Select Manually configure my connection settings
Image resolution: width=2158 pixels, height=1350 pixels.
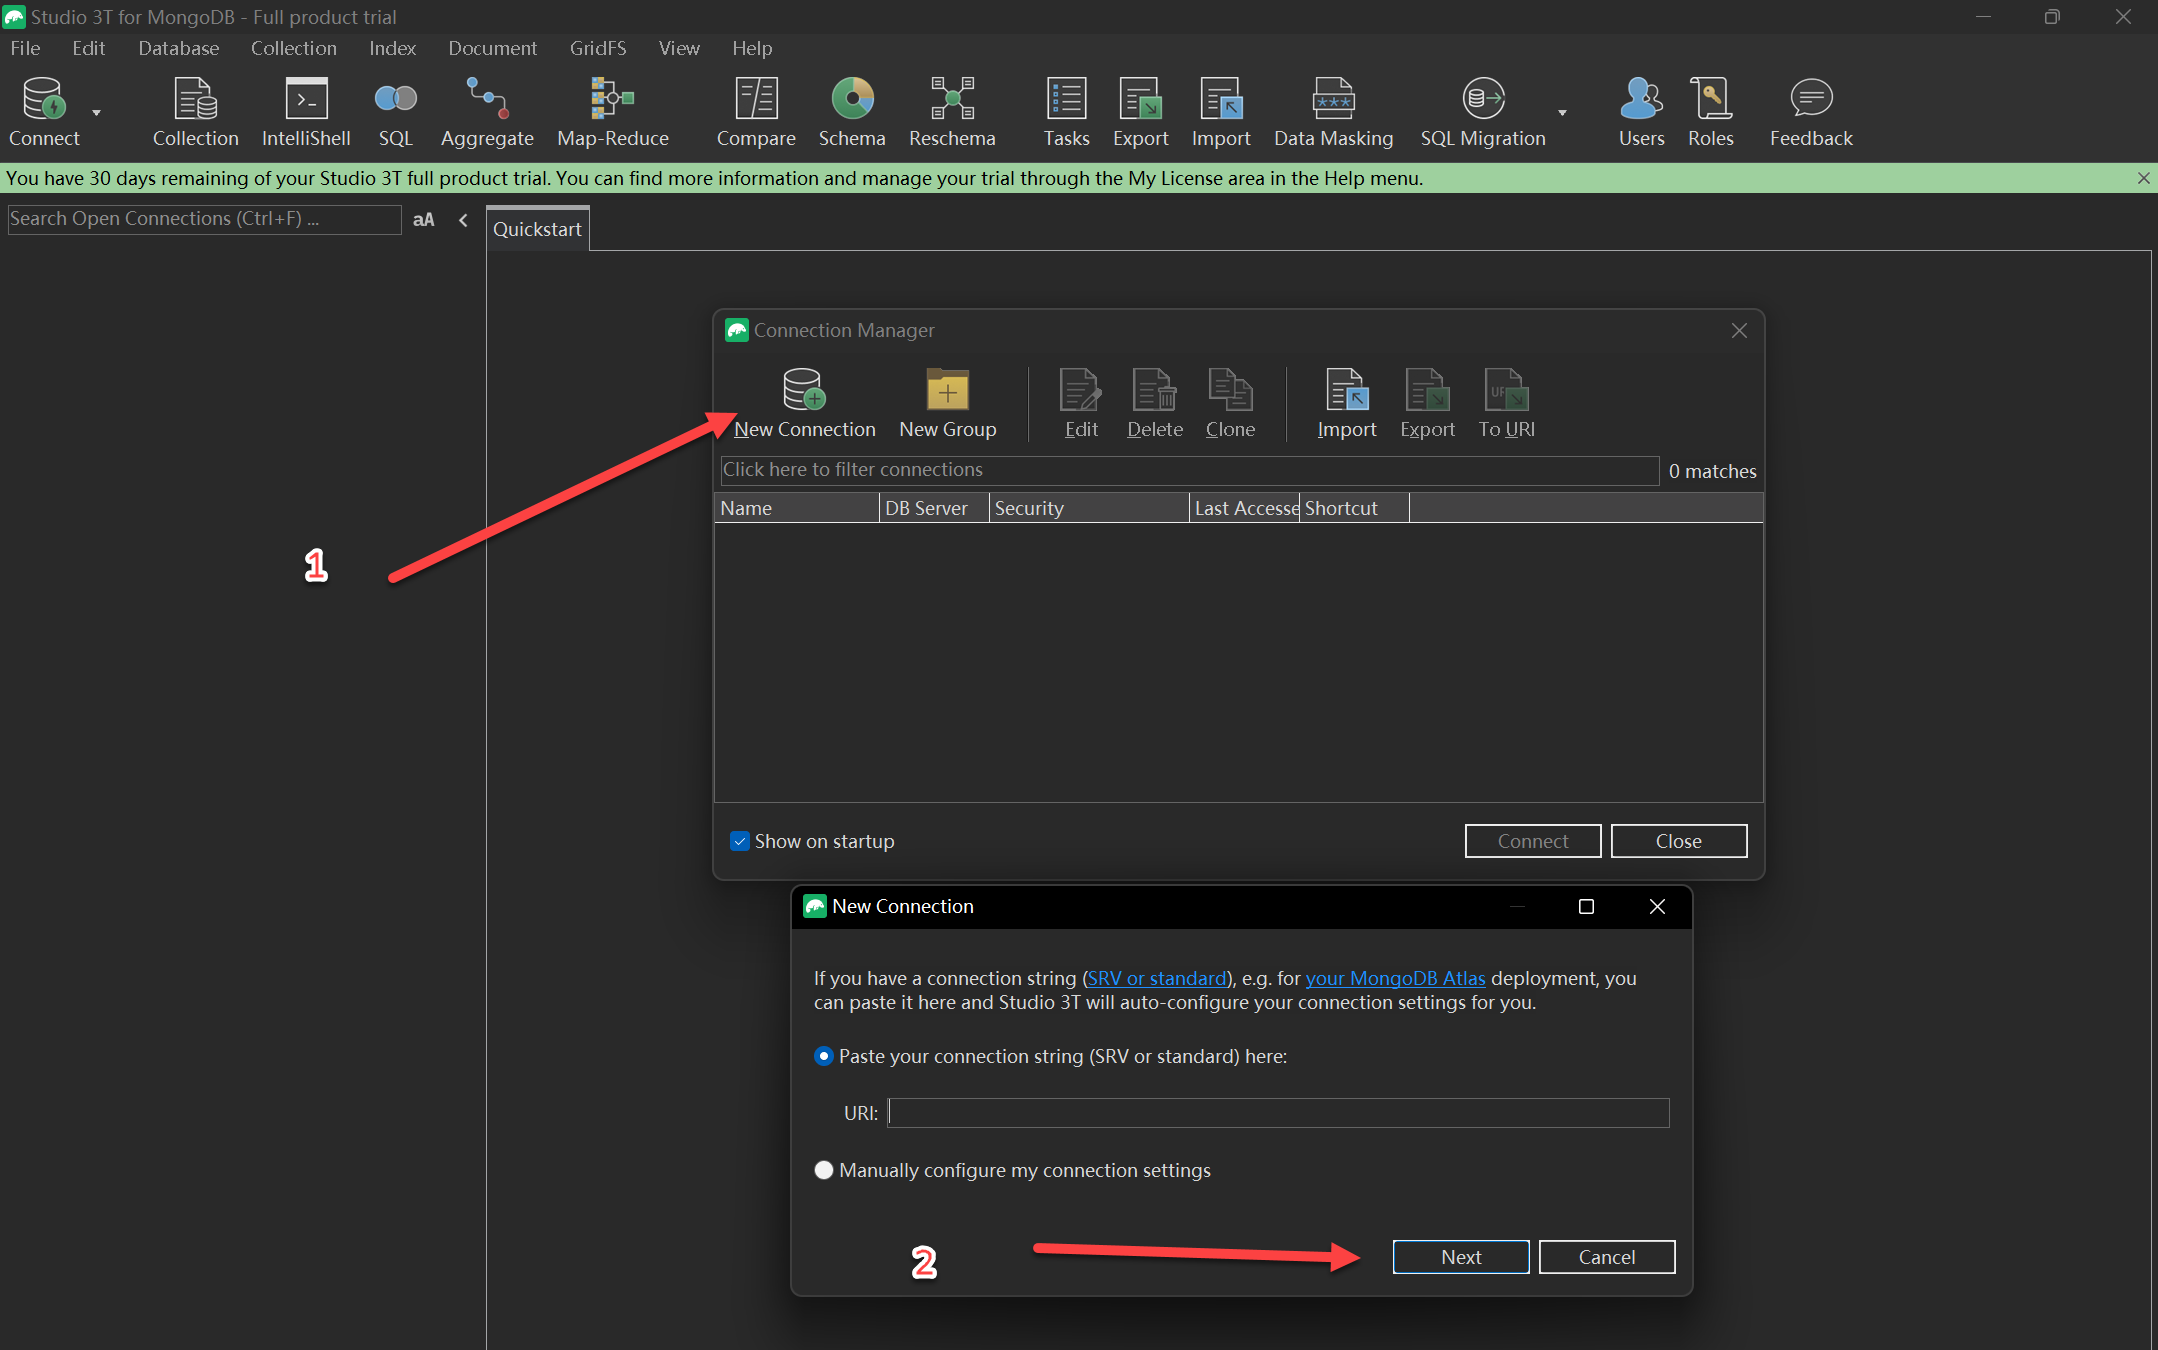pyautogui.click(x=824, y=1170)
